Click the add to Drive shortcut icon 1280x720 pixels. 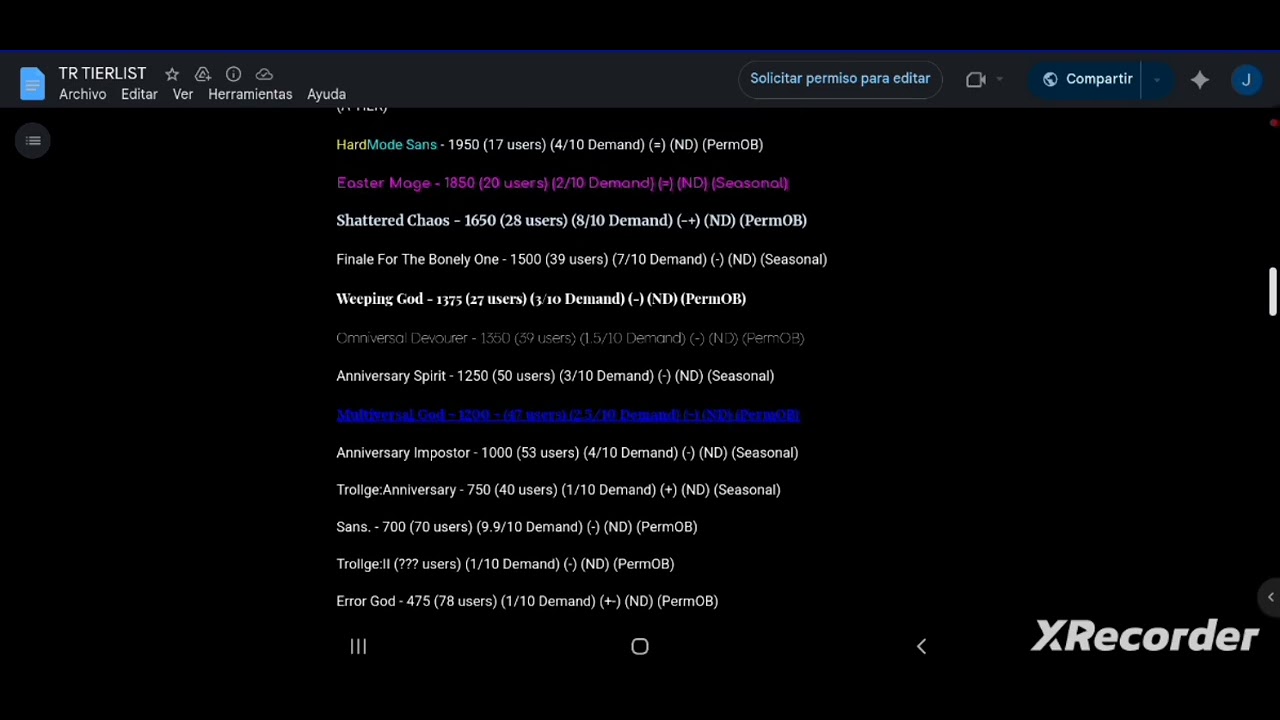click(203, 74)
